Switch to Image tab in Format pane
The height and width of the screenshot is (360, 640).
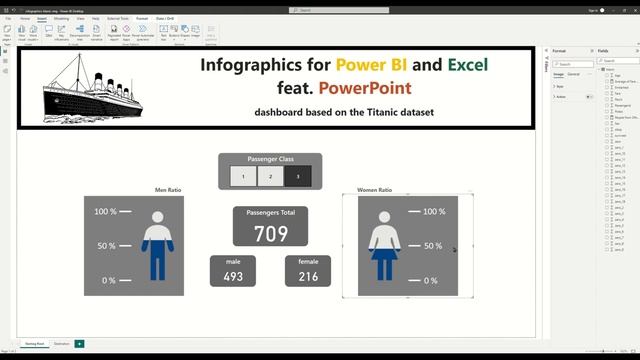click(558, 74)
